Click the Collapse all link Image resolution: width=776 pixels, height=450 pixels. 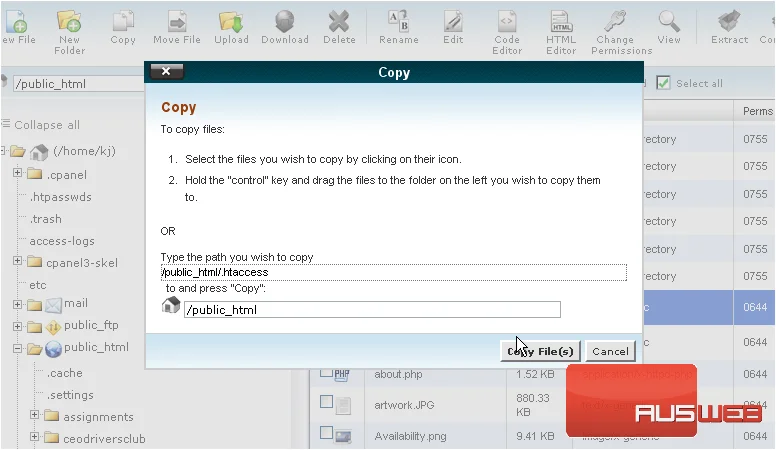coord(47,125)
